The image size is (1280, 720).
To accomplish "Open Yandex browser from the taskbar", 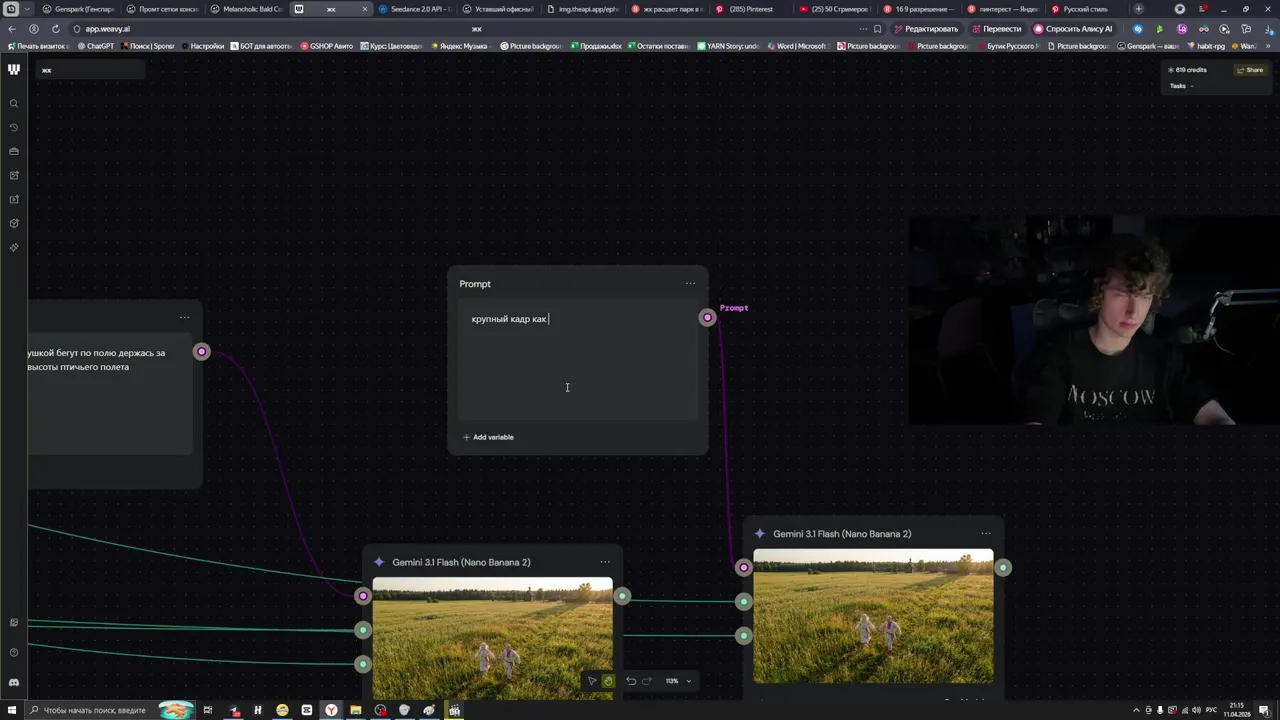I will coord(331,710).
